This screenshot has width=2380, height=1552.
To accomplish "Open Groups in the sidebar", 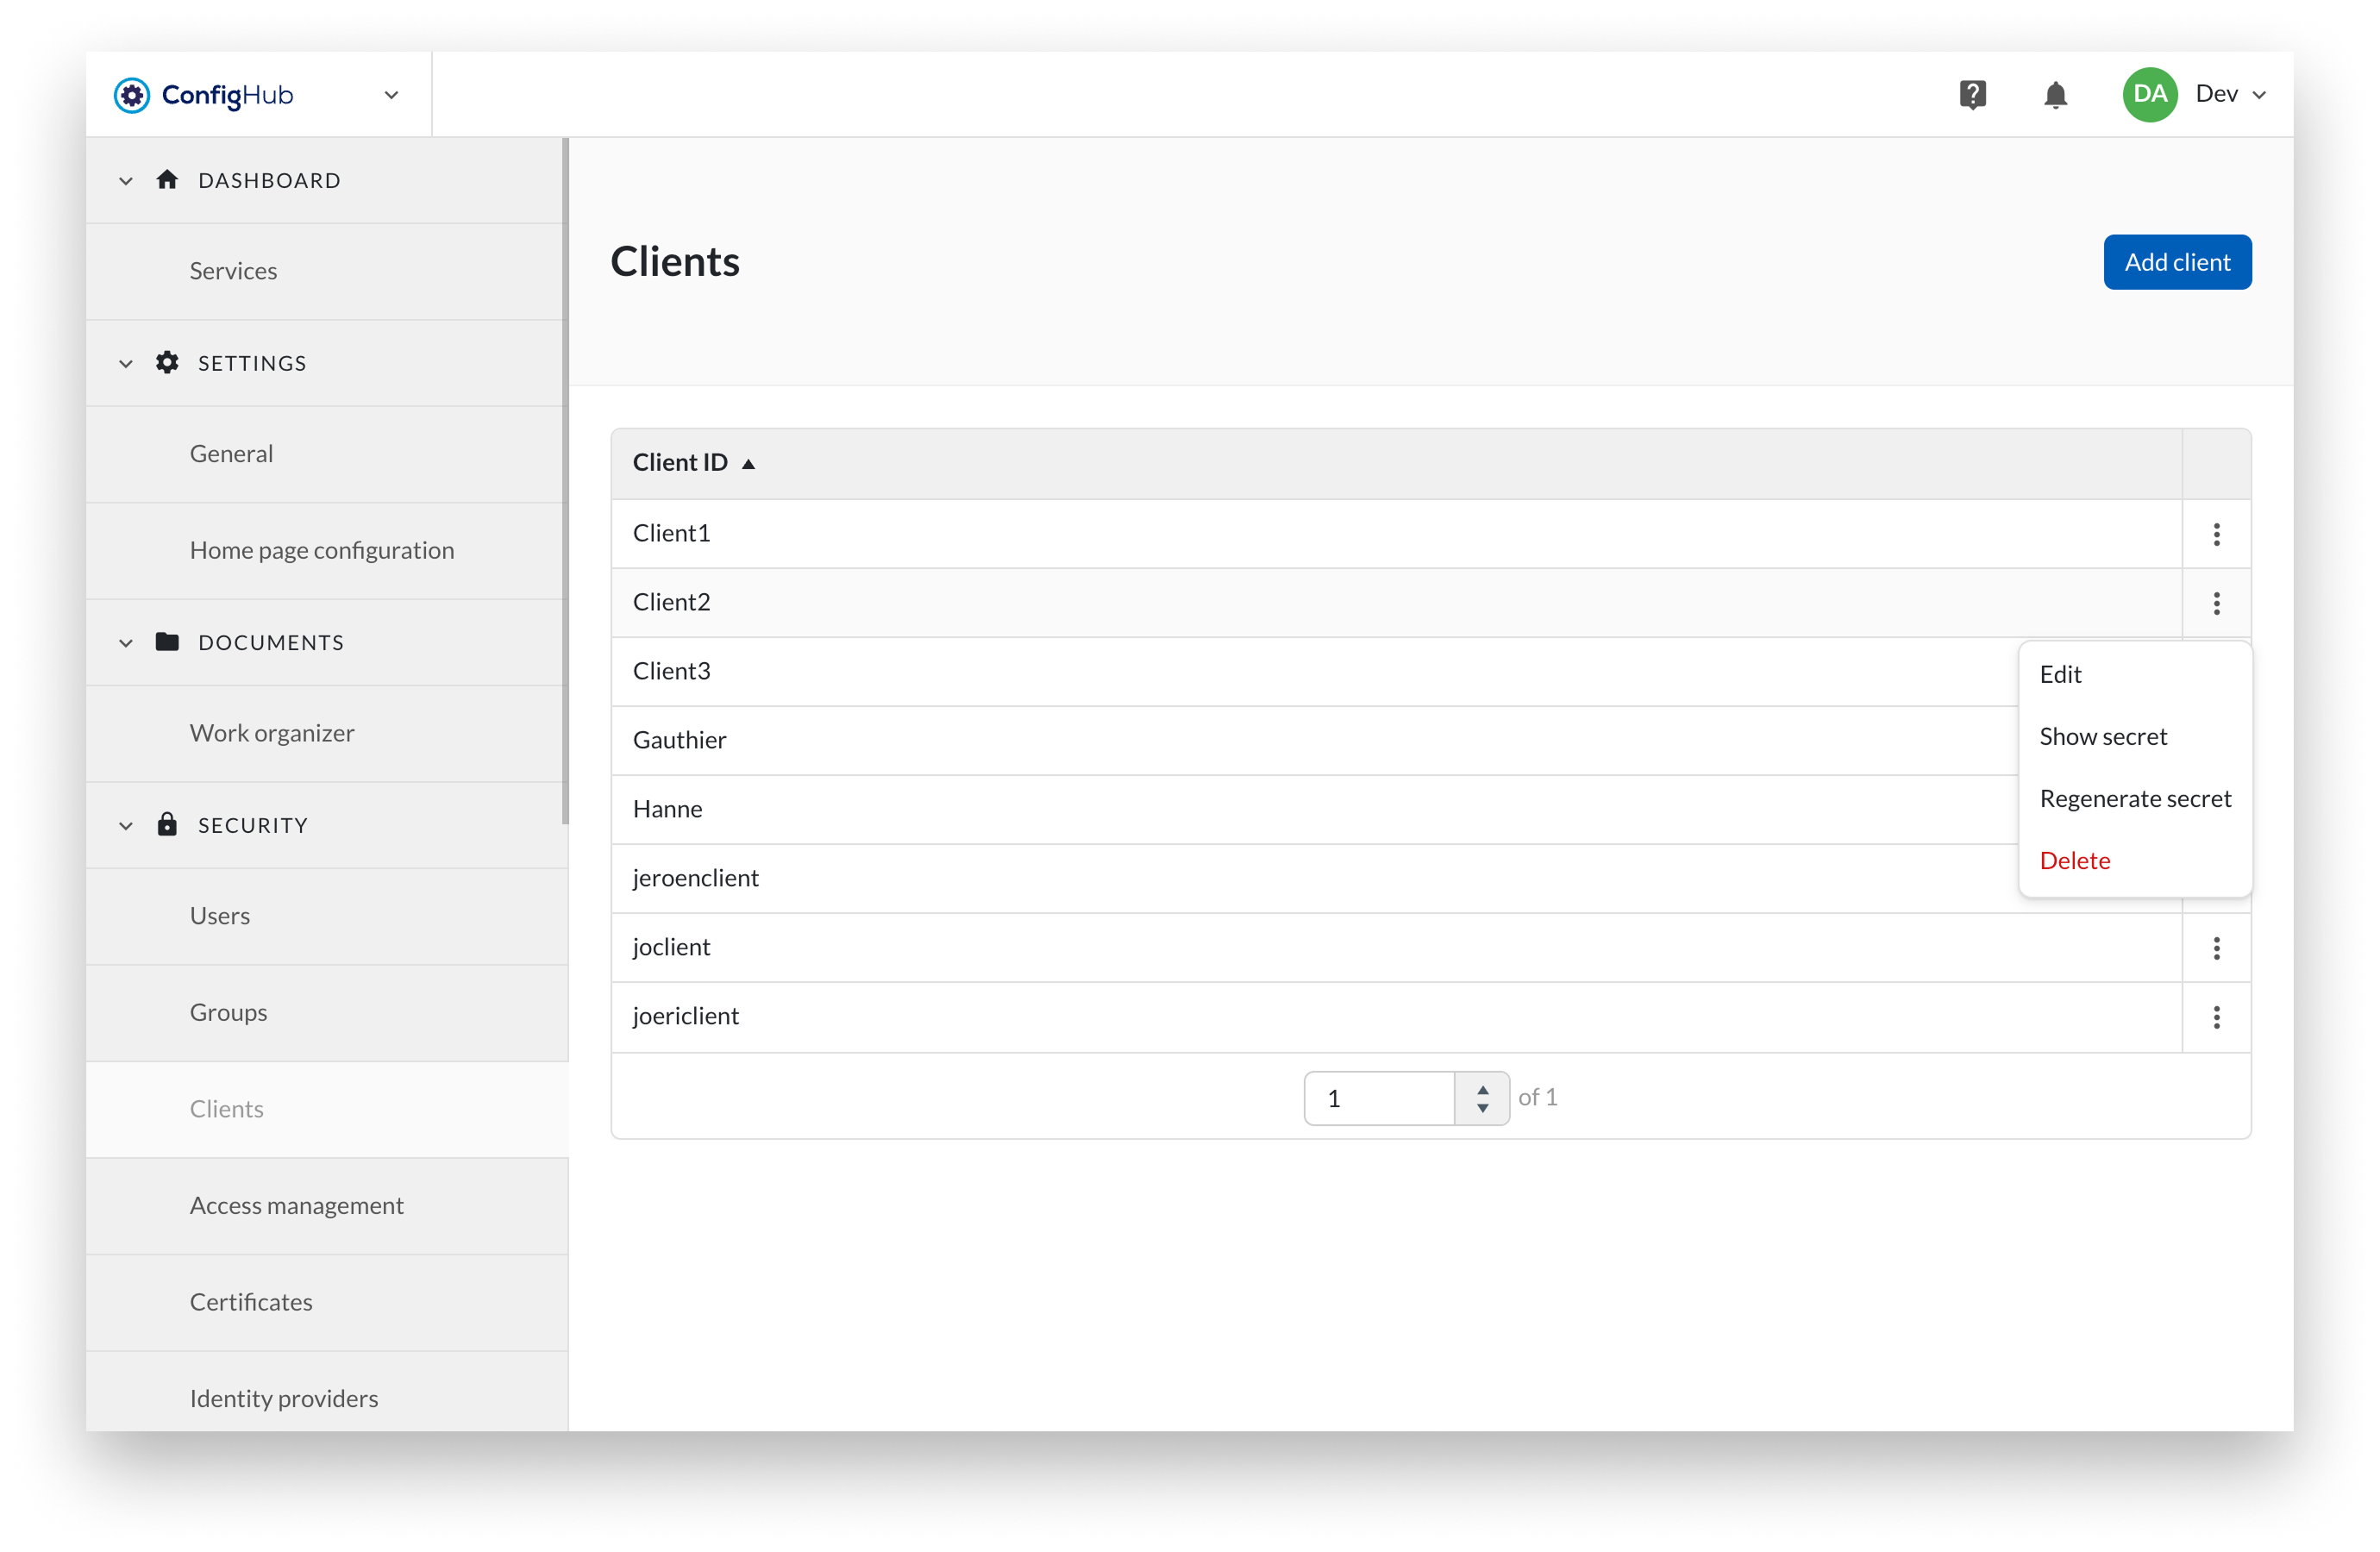I will (326, 1012).
